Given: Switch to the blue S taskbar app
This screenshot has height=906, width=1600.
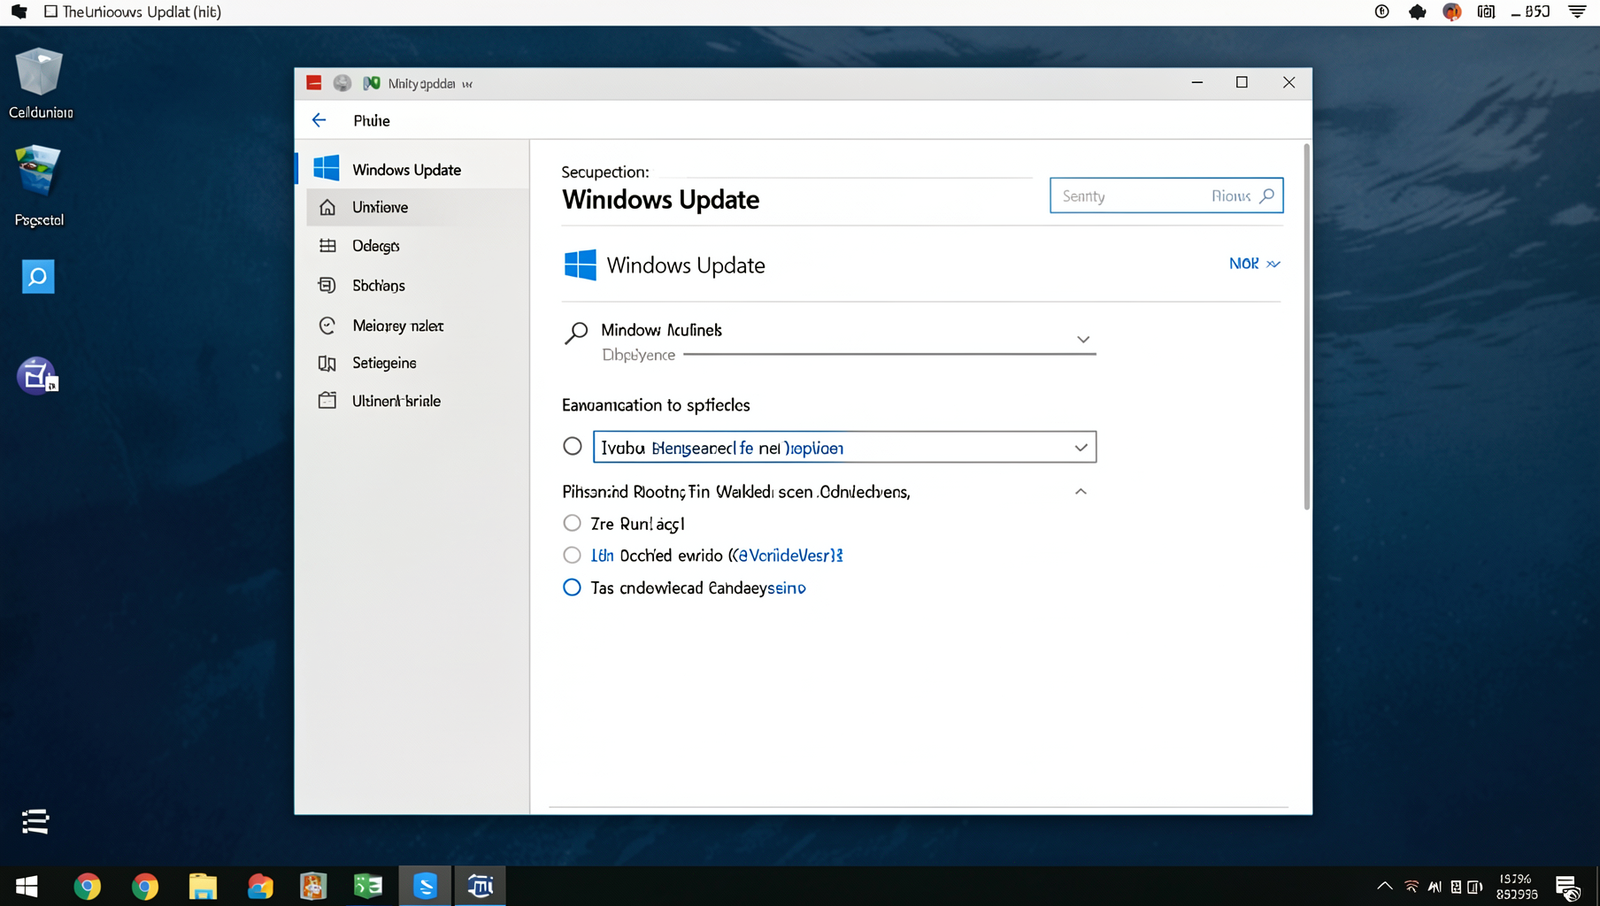Looking at the screenshot, I should (x=425, y=886).
